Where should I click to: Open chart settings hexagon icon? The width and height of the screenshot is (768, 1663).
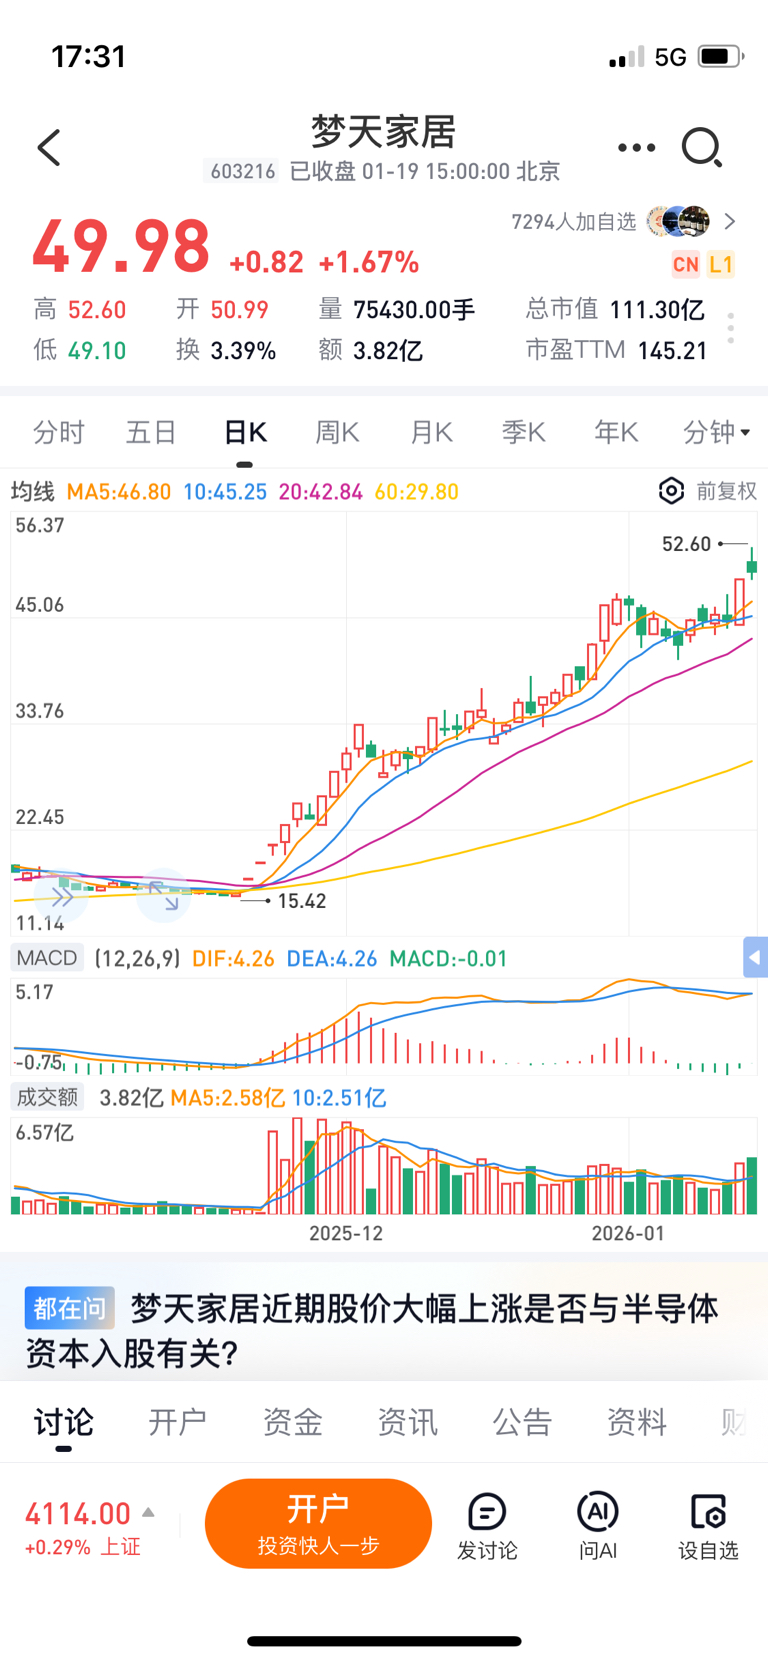[x=671, y=491]
